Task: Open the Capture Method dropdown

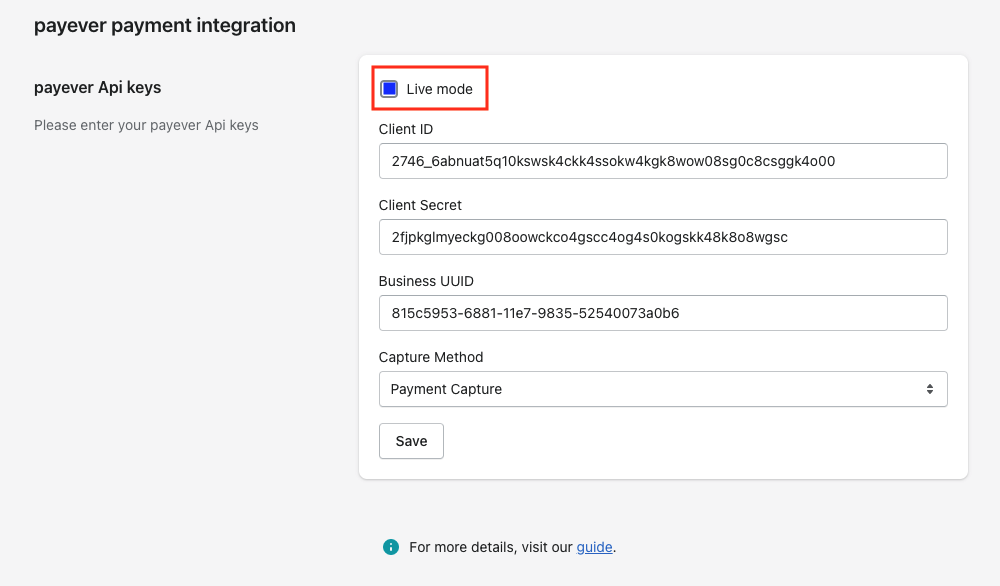Action: [x=663, y=389]
